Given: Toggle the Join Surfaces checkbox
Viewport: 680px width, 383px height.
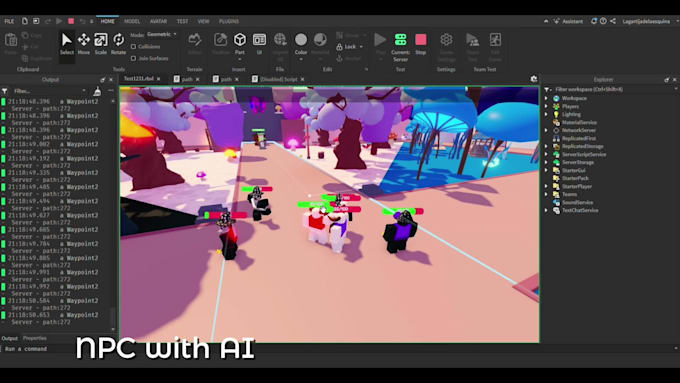Looking at the screenshot, I should click(x=134, y=58).
